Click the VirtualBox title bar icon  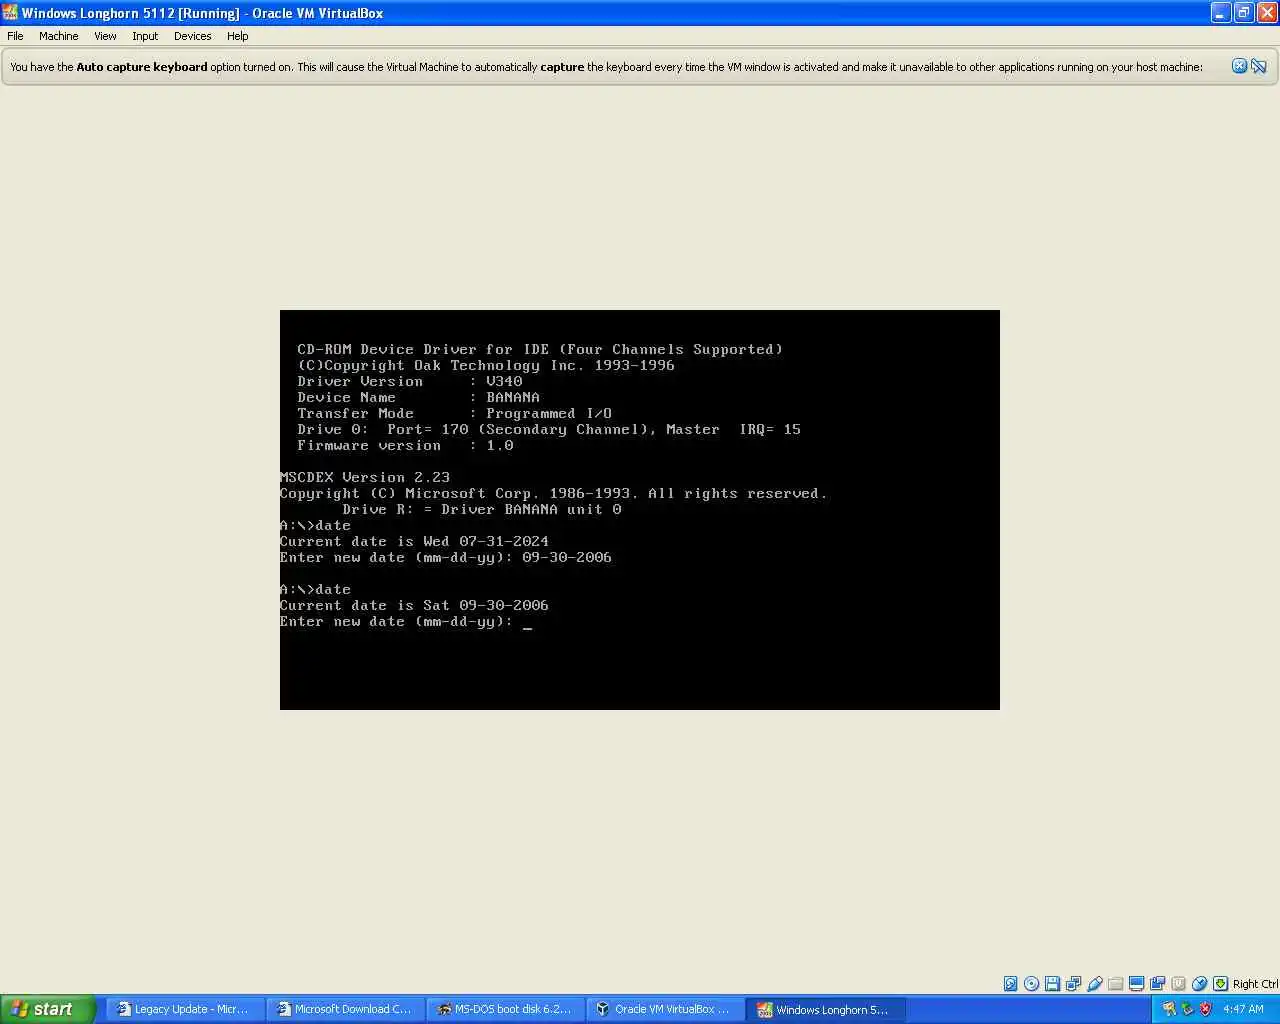pyautogui.click(x=10, y=13)
